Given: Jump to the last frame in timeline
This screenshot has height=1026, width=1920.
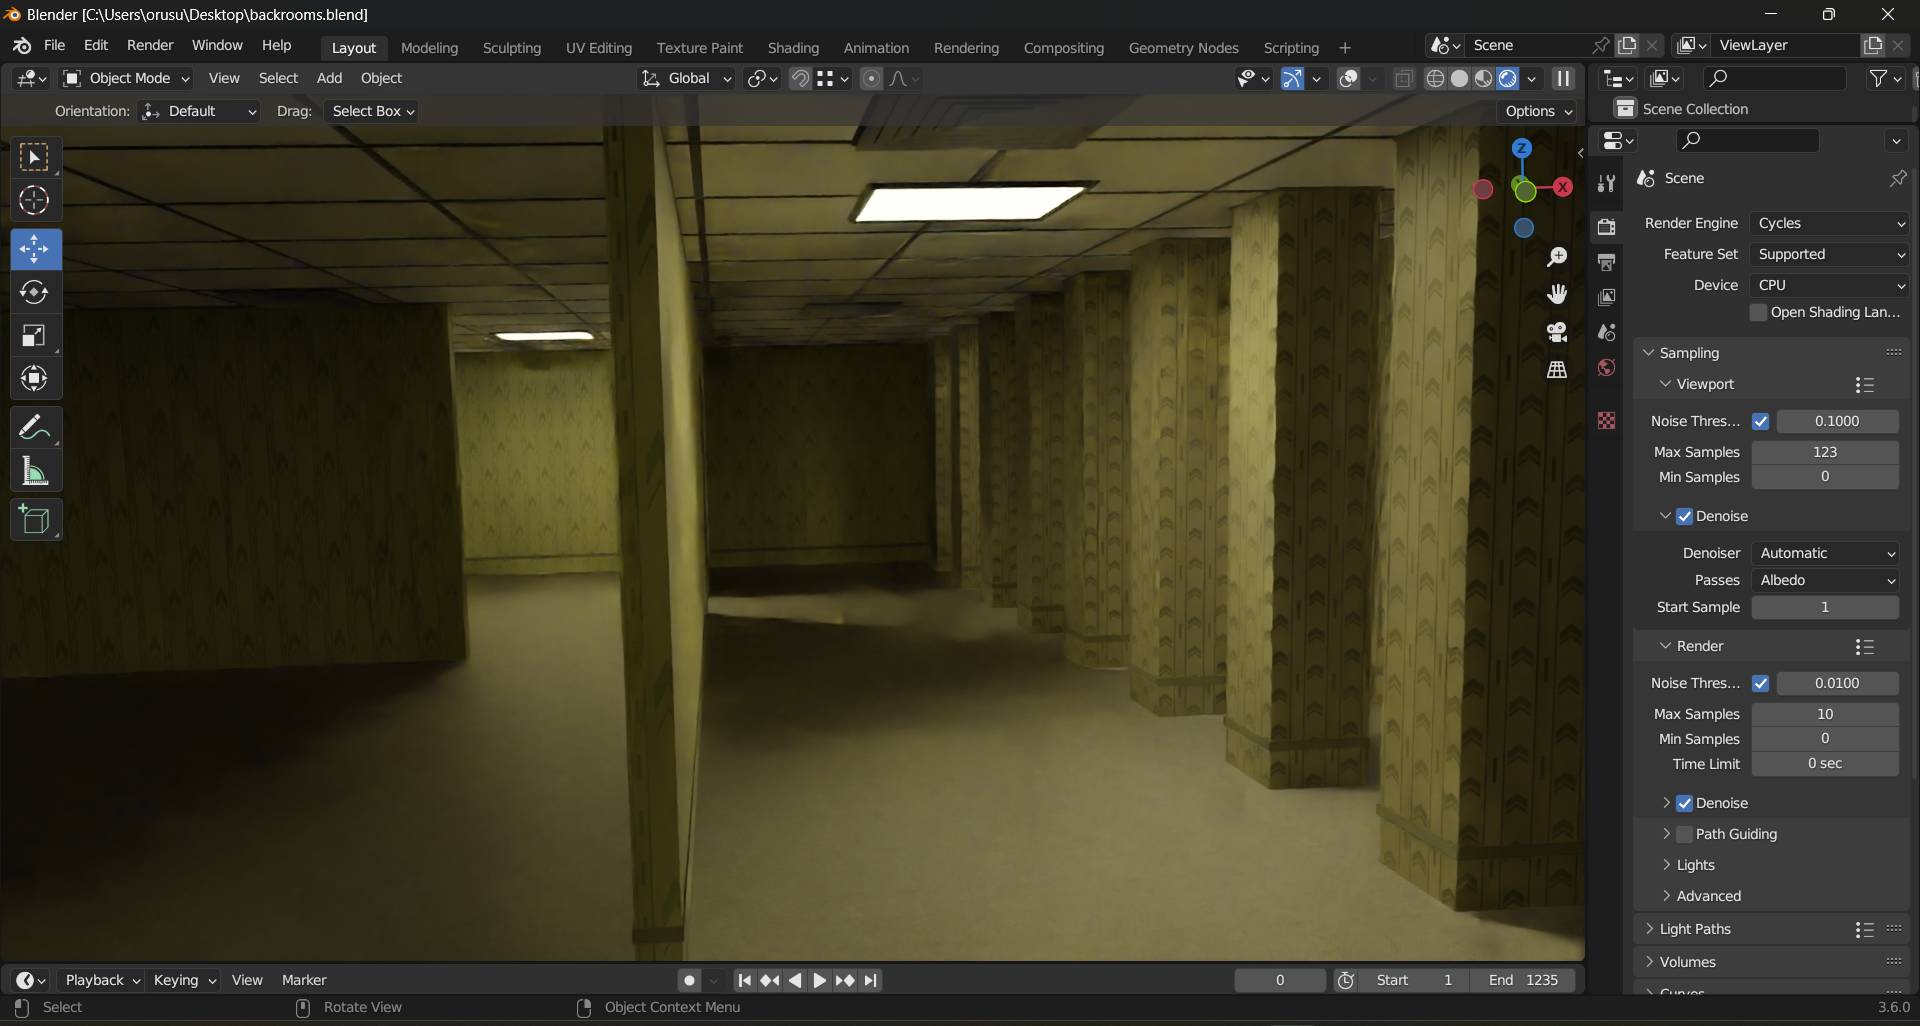Looking at the screenshot, I should pyautogui.click(x=871, y=980).
